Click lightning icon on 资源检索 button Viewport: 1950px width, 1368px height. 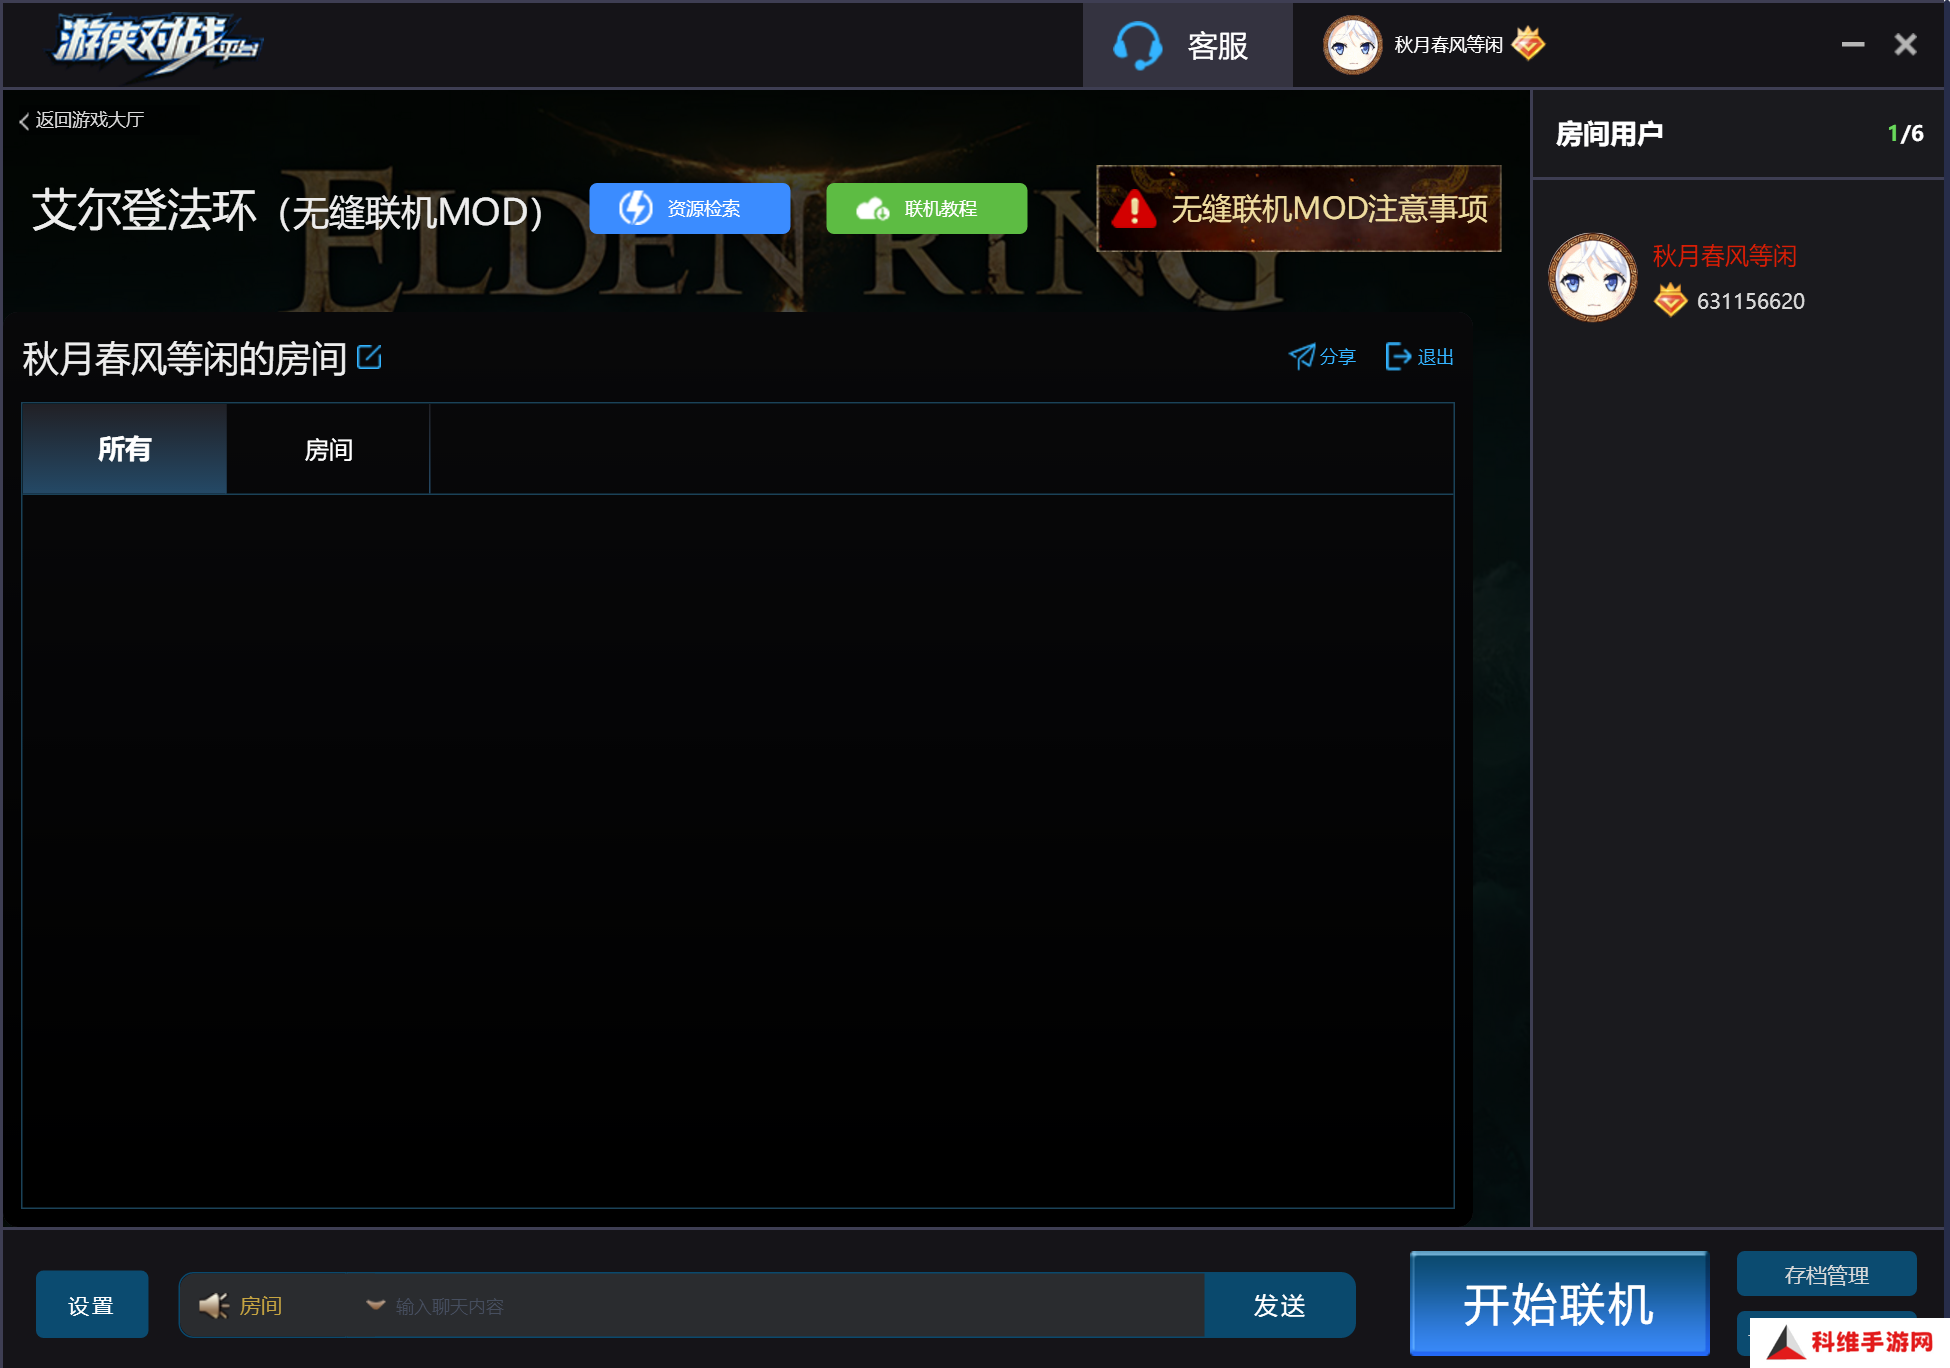pyautogui.click(x=636, y=208)
